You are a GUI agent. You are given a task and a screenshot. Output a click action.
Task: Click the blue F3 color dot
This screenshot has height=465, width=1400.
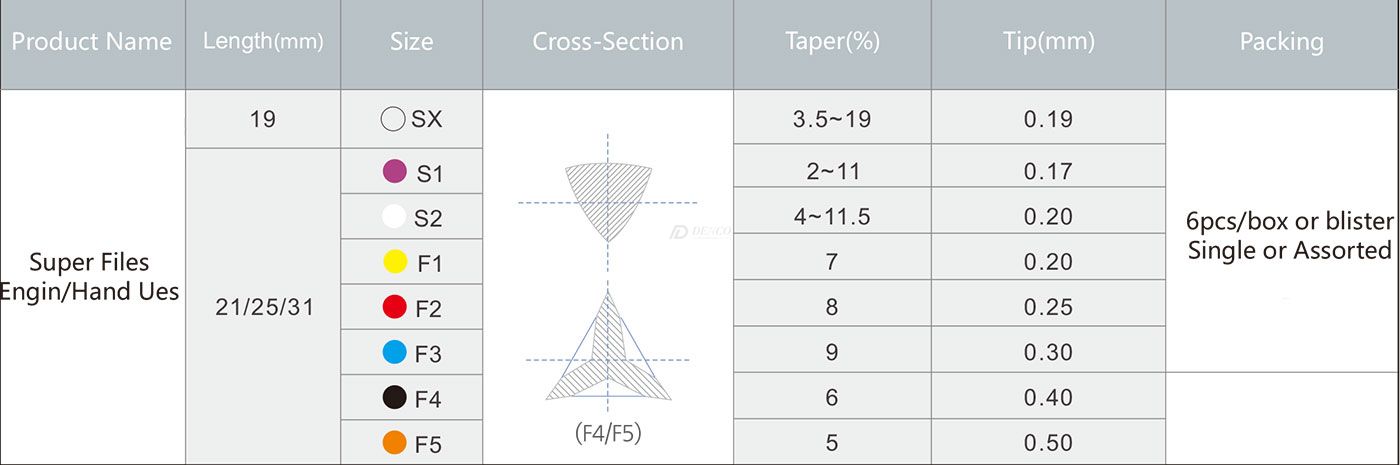(x=395, y=352)
